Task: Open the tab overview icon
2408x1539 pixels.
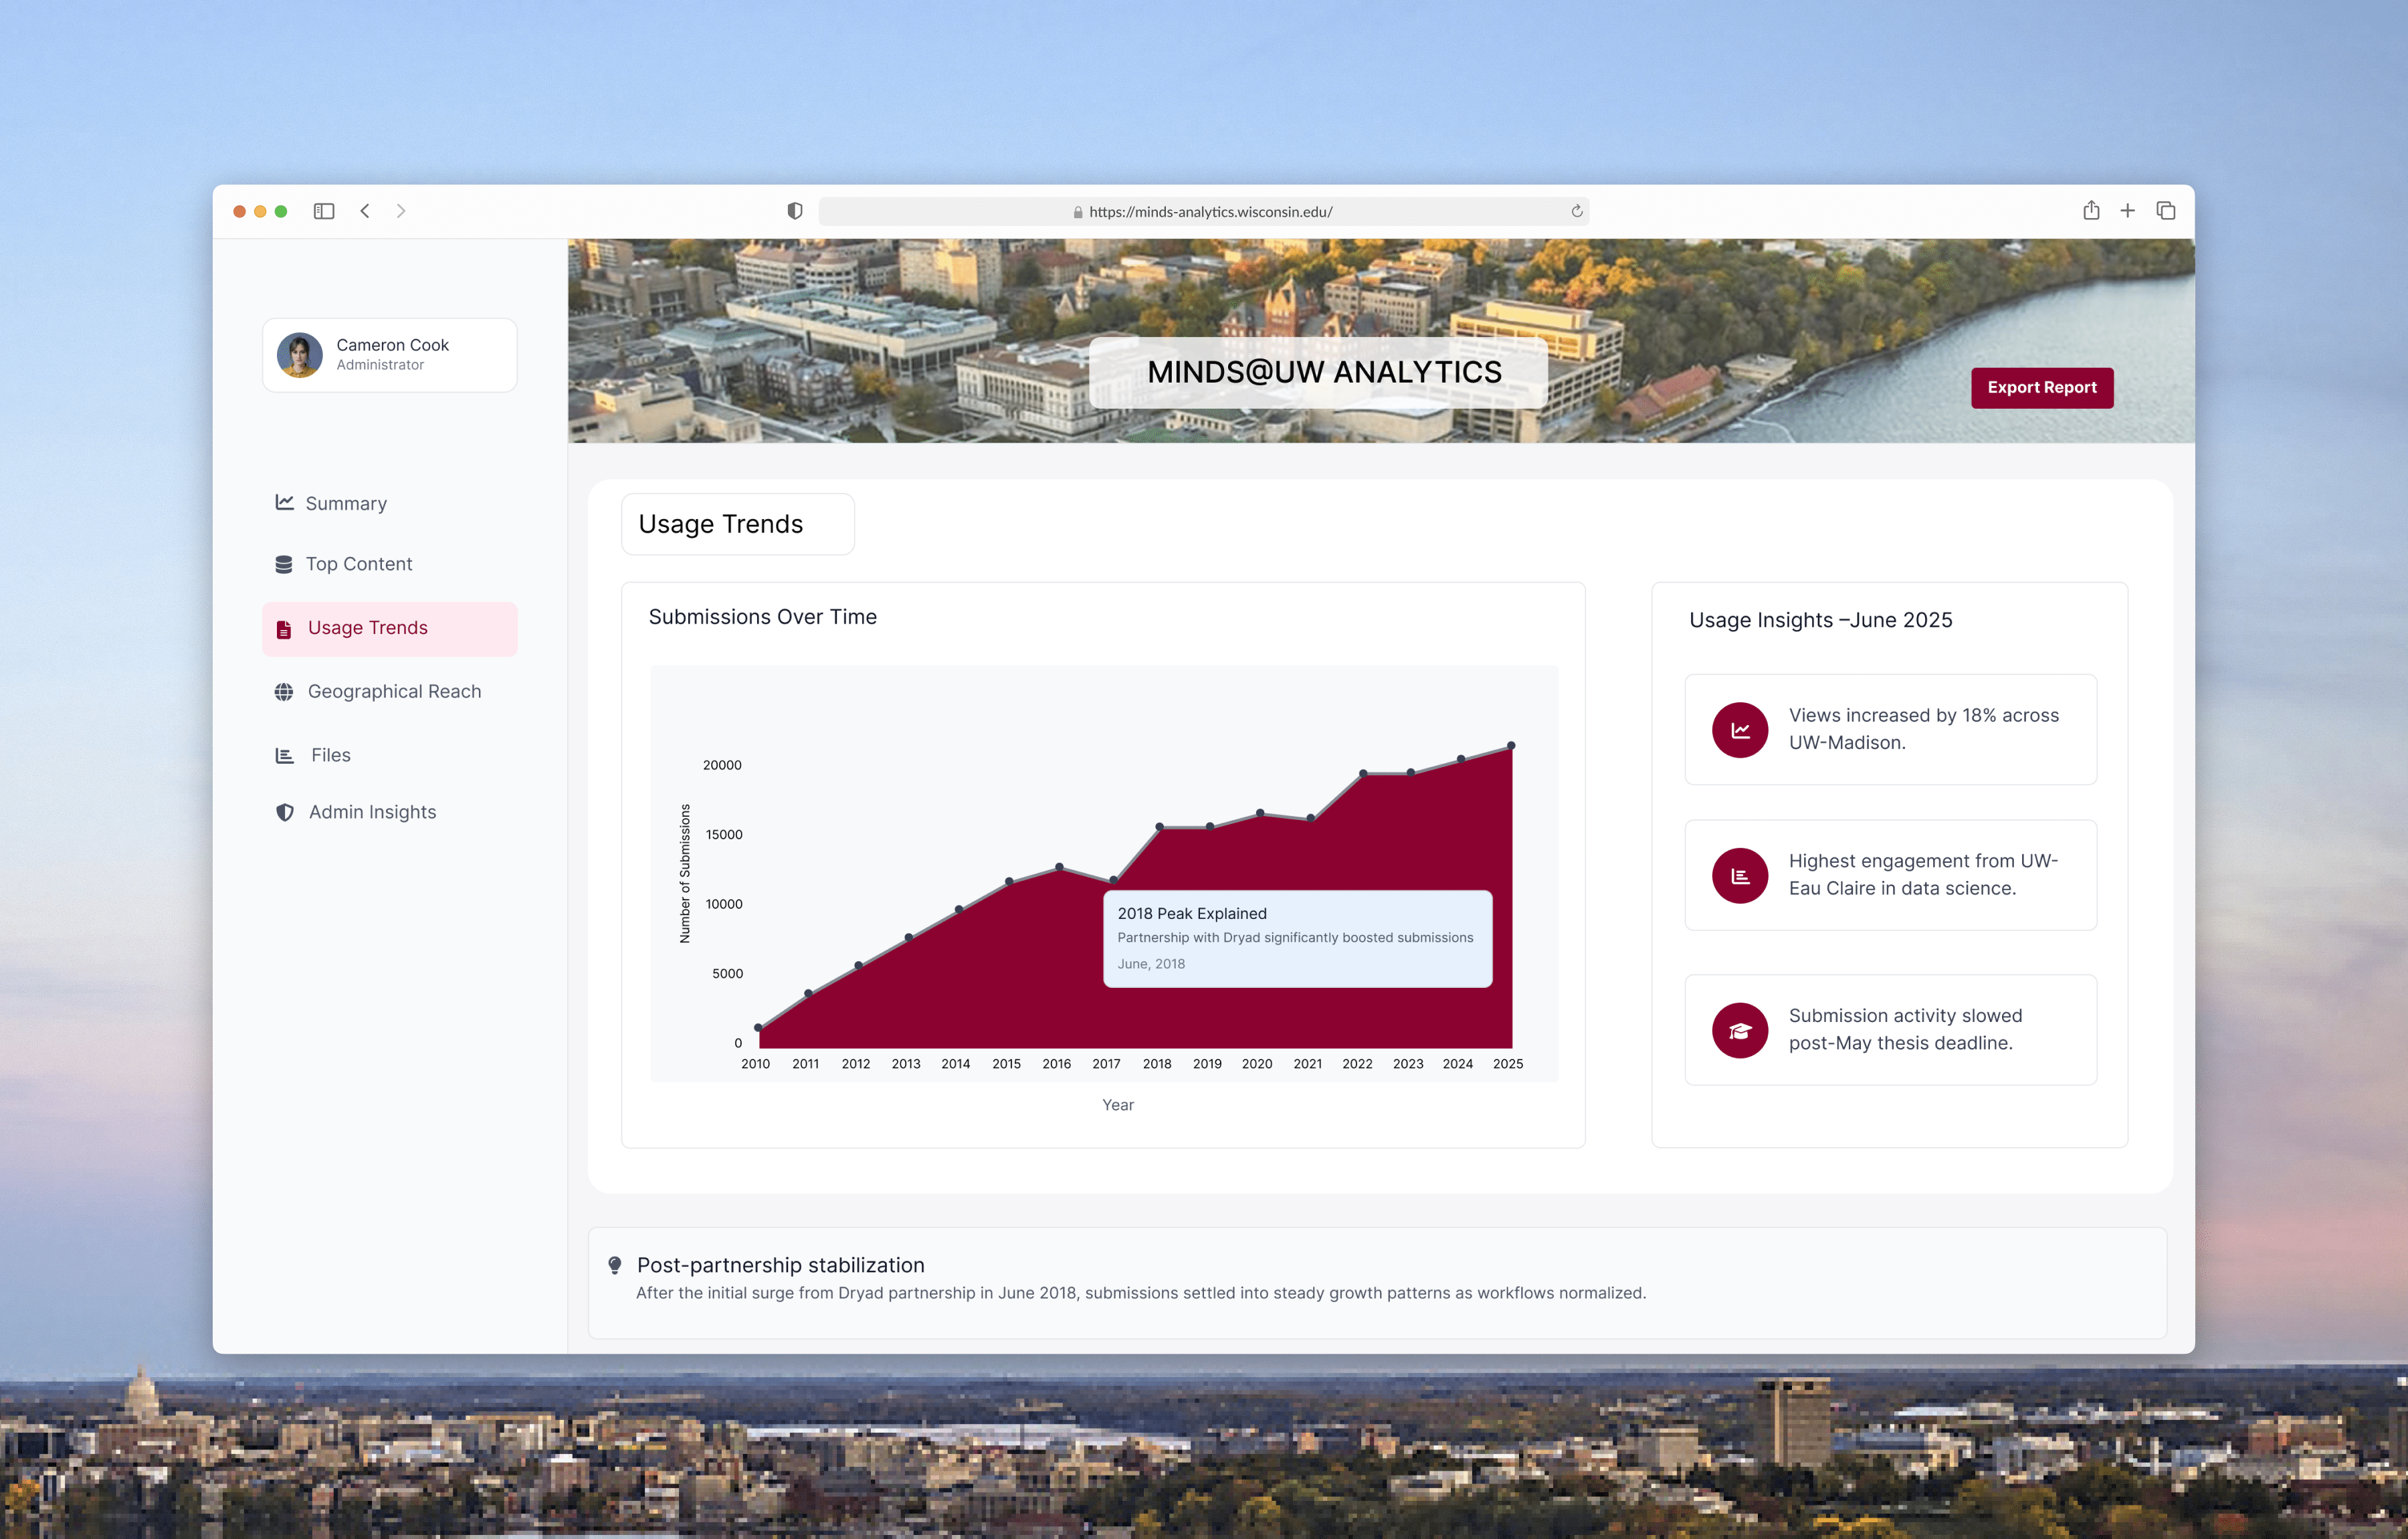Action: (2165, 210)
